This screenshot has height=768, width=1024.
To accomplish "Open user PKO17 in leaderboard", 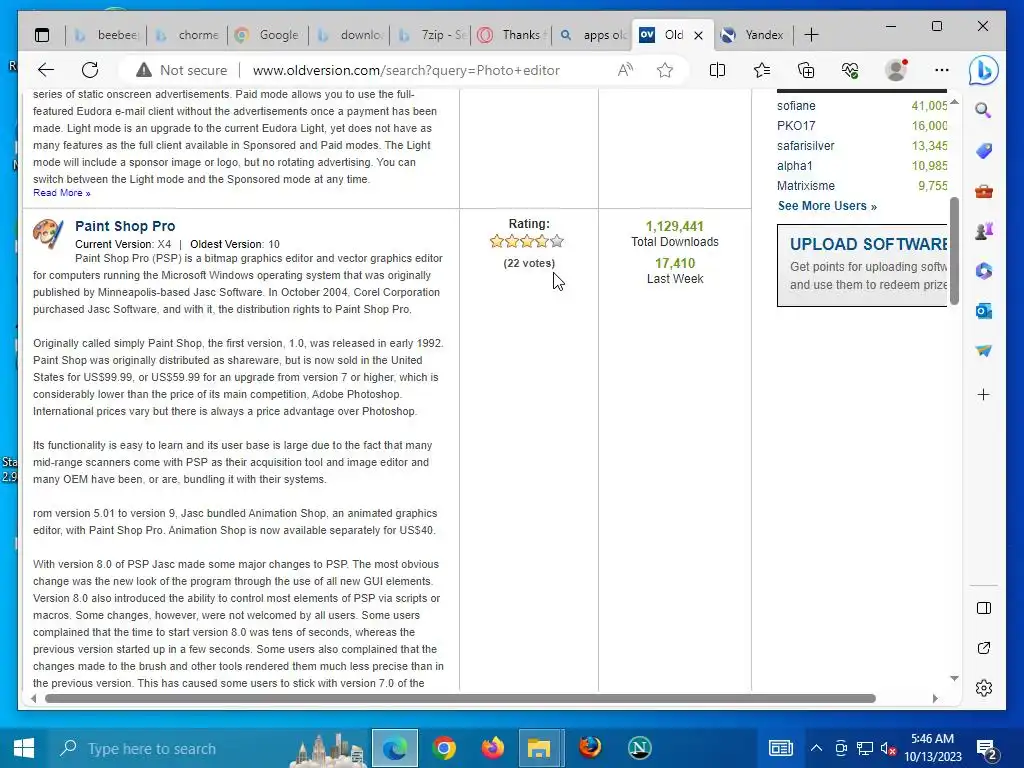I will (796, 125).
